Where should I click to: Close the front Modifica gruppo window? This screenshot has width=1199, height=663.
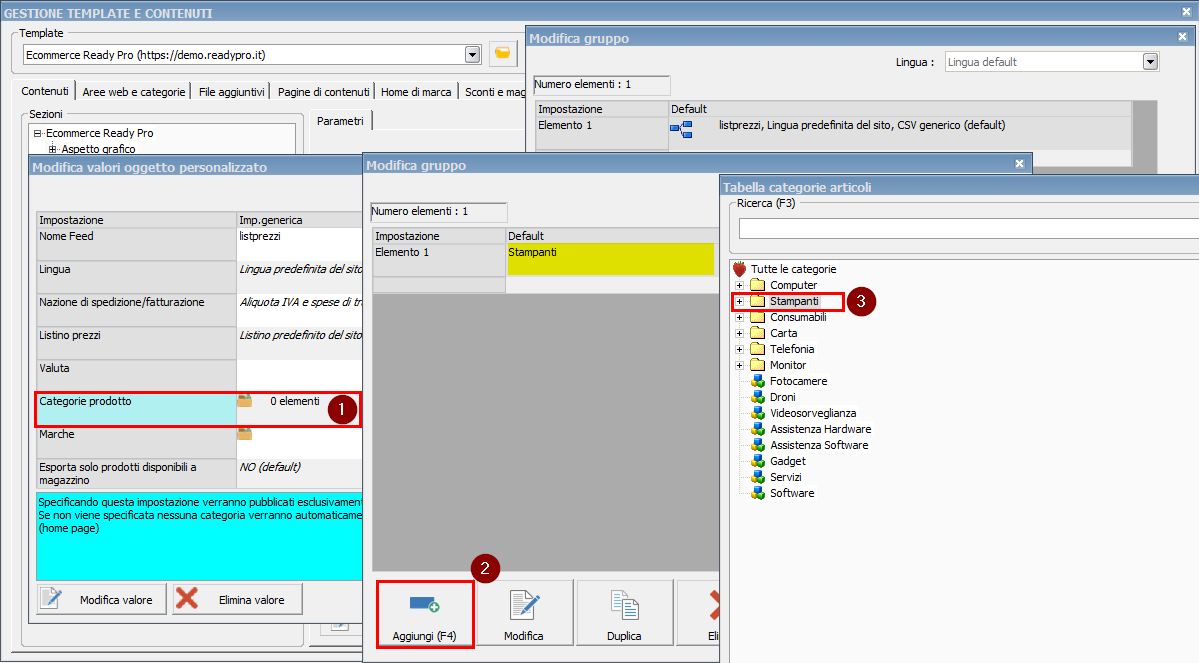point(1019,164)
